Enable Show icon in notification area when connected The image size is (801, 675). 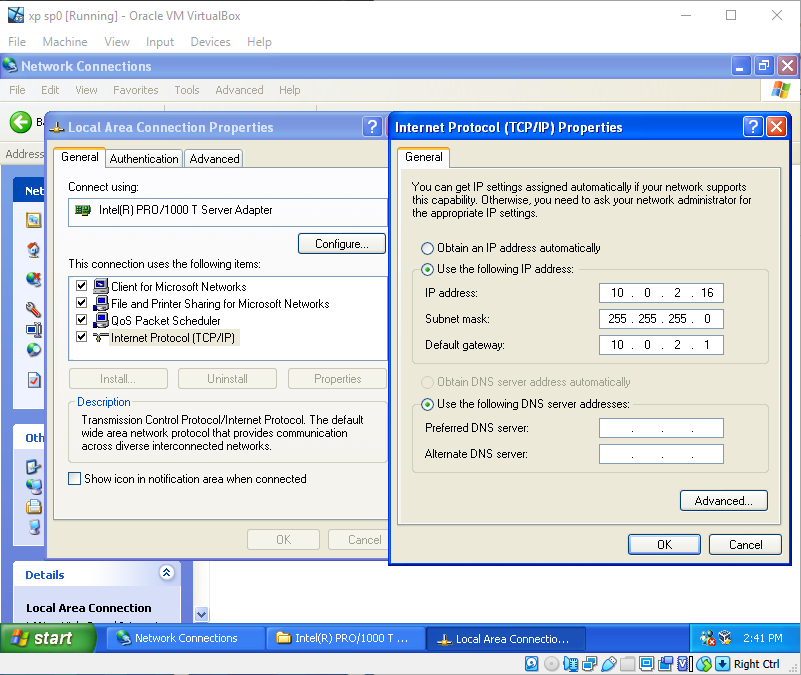[75, 479]
